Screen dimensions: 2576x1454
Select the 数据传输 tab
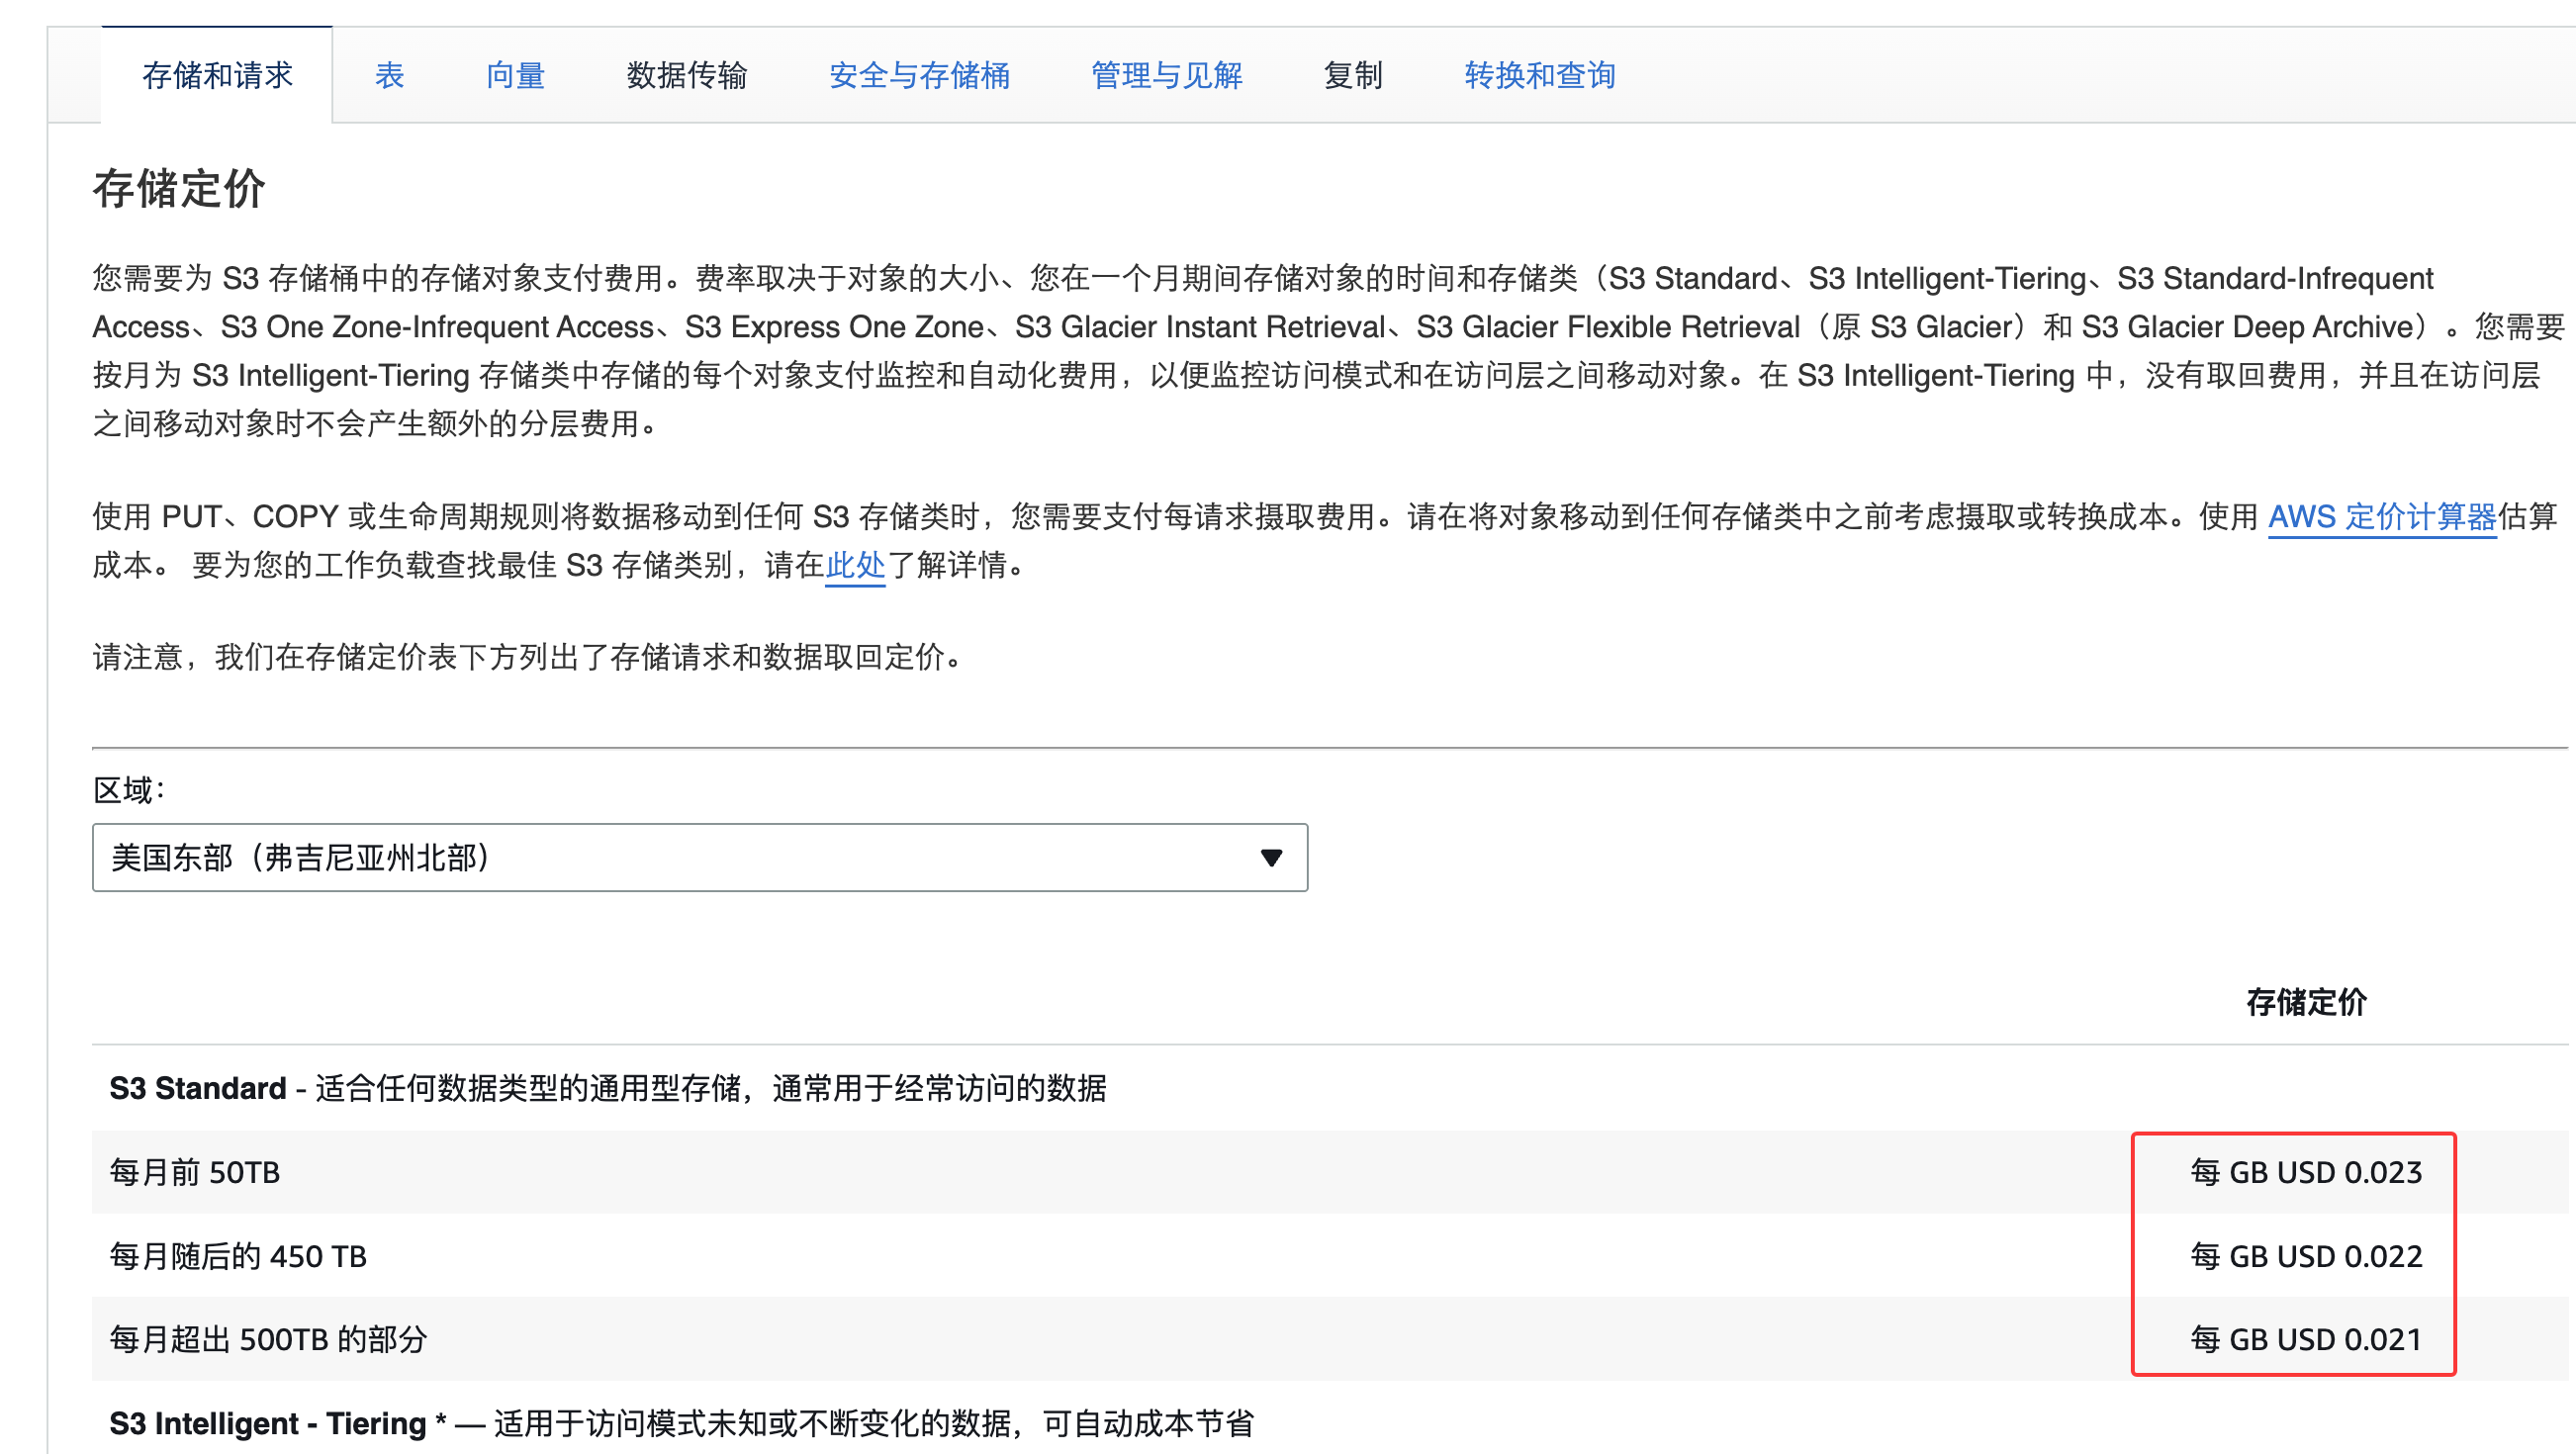686,75
